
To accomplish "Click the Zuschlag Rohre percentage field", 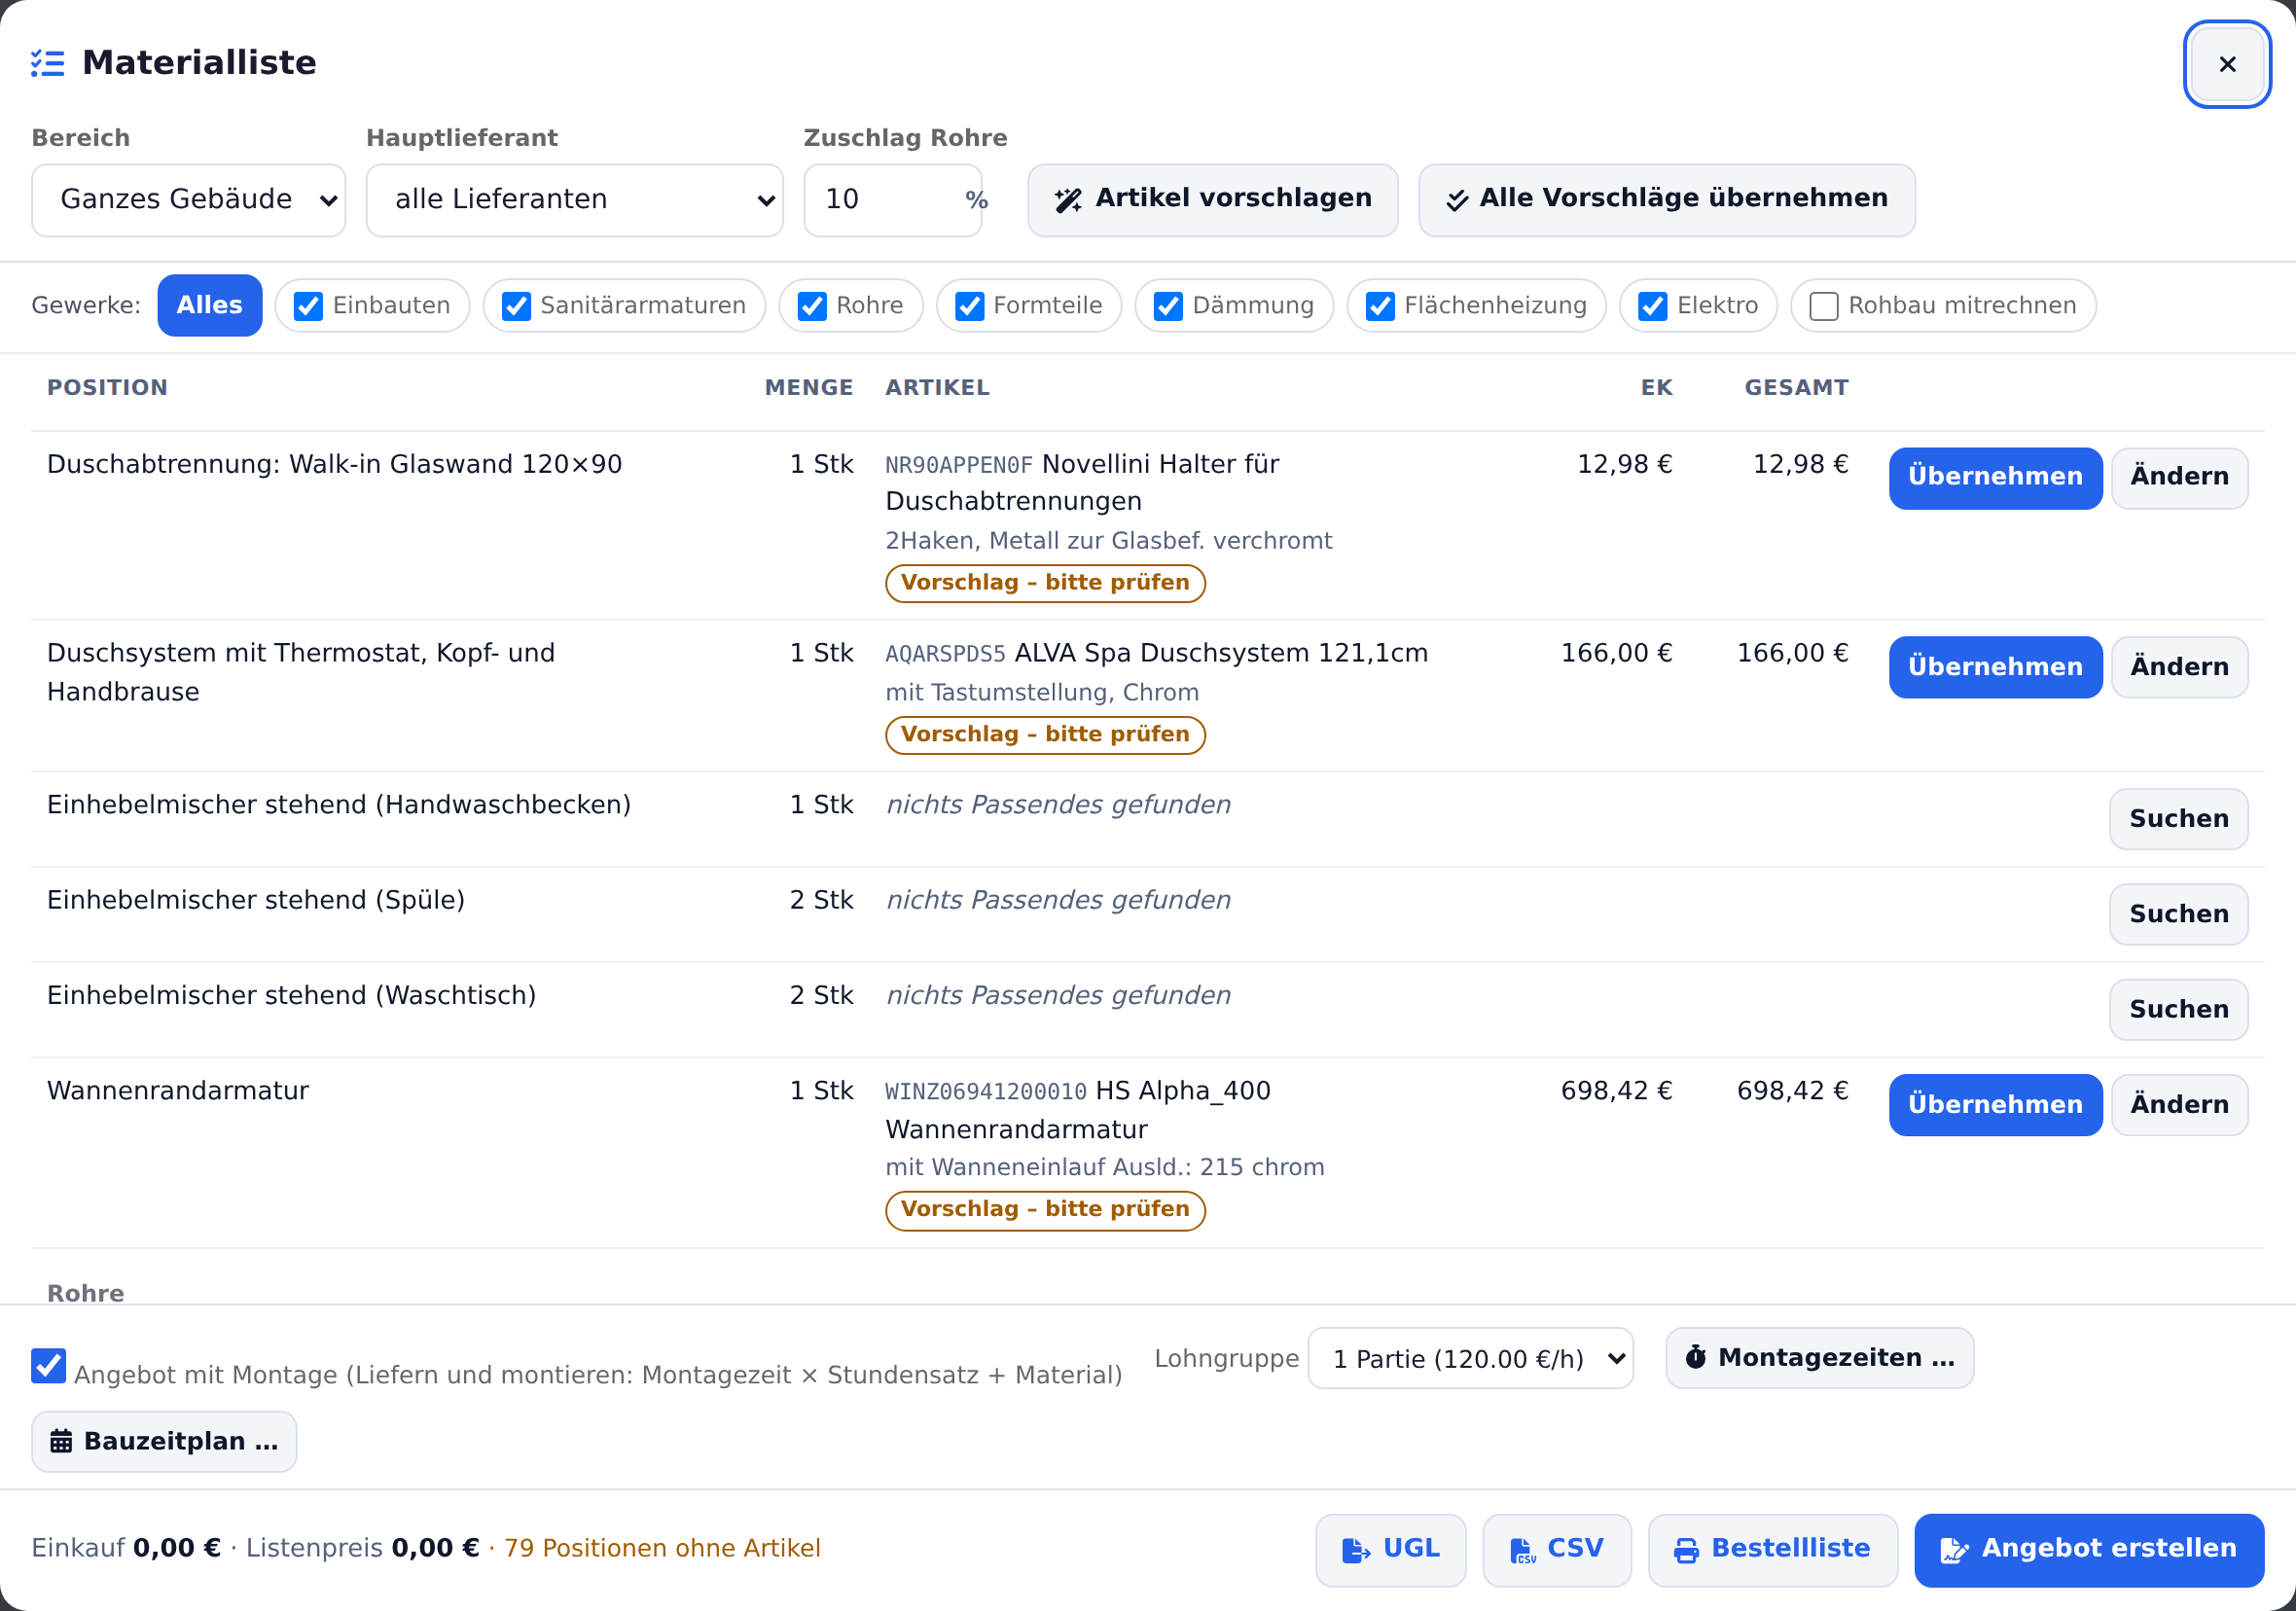I will tap(892, 200).
